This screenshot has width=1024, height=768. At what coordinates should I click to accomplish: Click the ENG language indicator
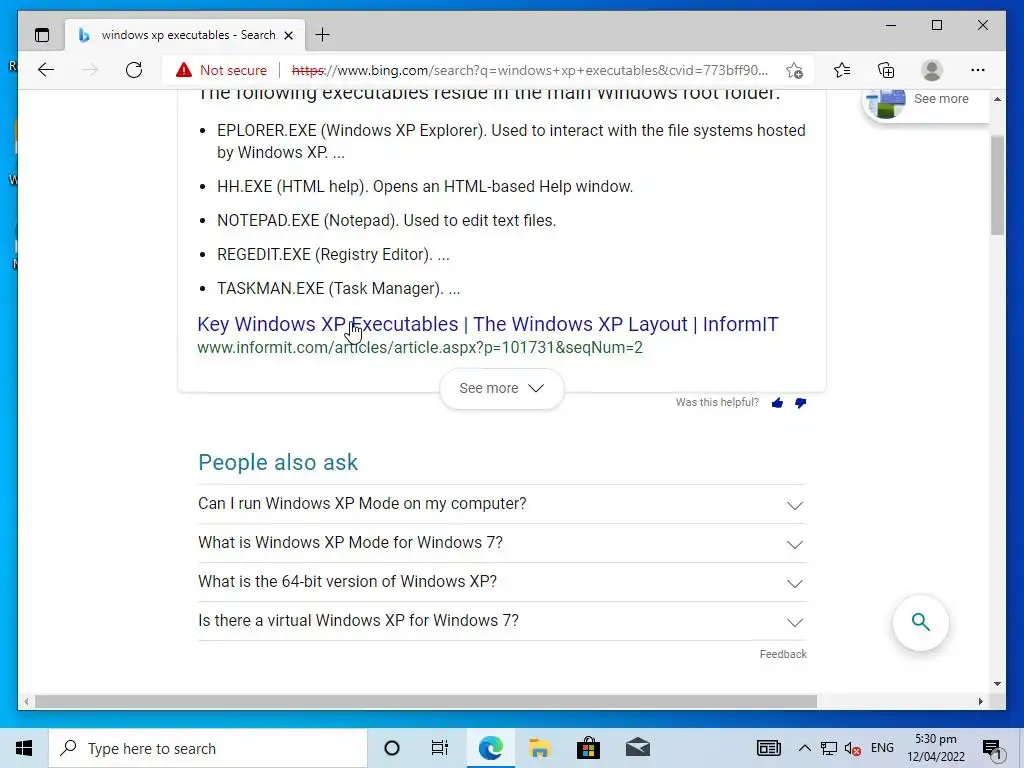tap(882, 748)
